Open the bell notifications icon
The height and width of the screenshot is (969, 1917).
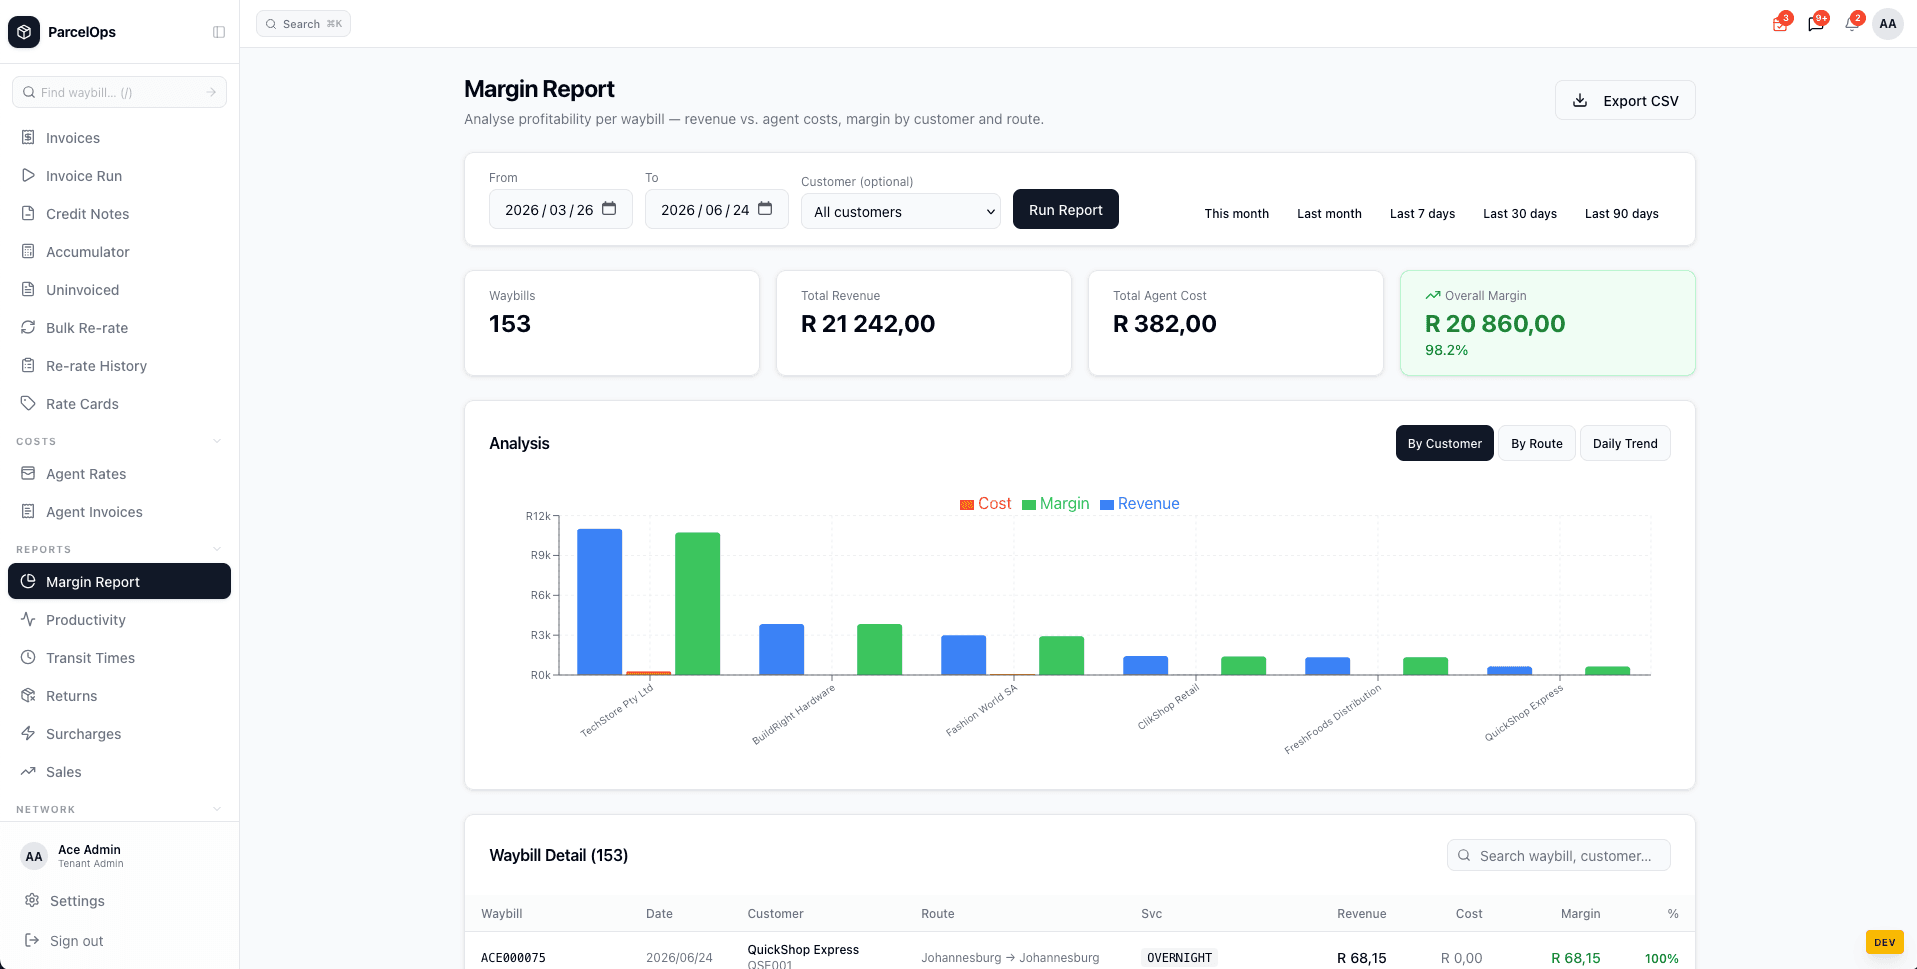[1852, 24]
